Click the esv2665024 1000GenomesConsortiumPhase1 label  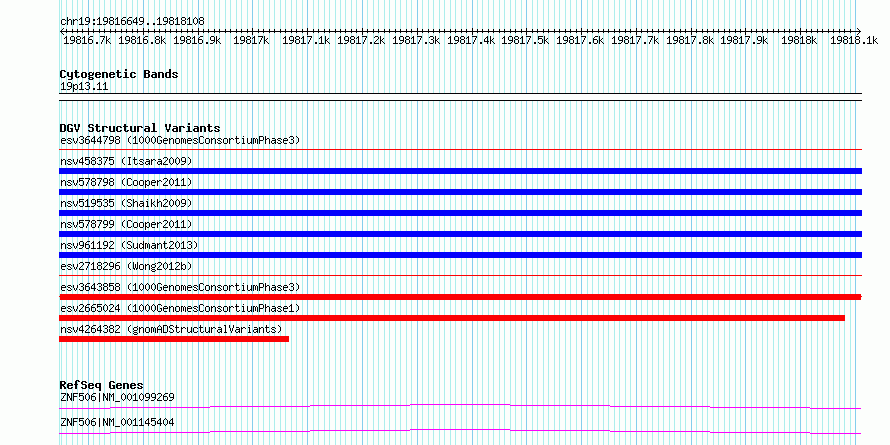coord(180,308)
